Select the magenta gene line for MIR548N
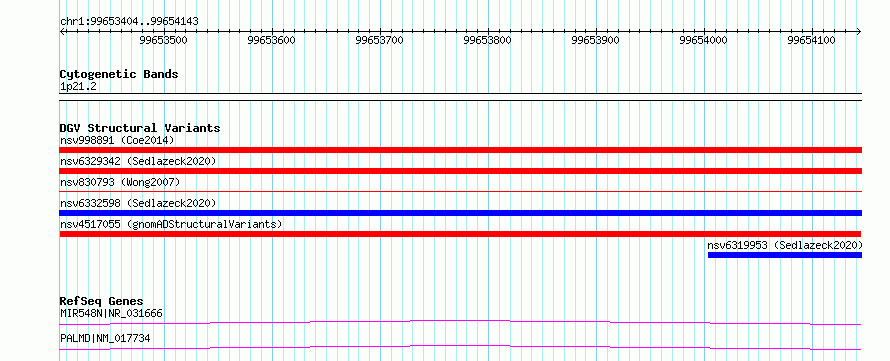 coord(460,322)
